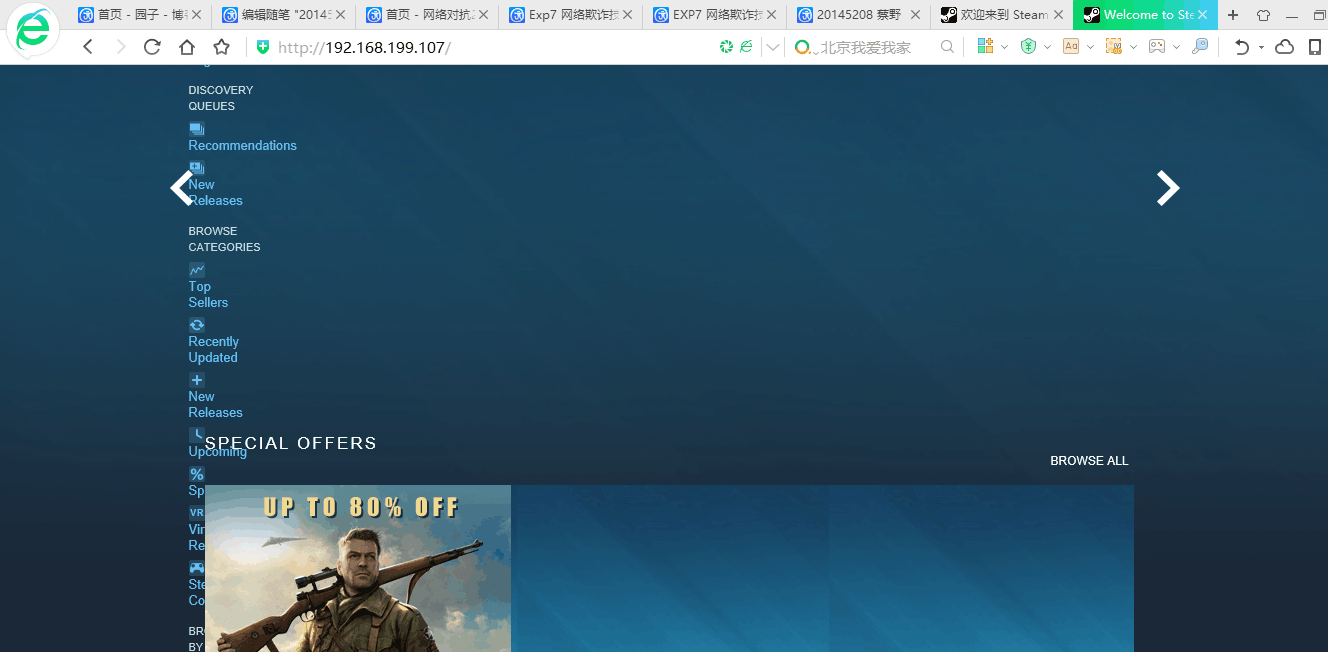Advance carousel with the right arrow
The height and width of the screenshot is (652, 1328).
1167,188
